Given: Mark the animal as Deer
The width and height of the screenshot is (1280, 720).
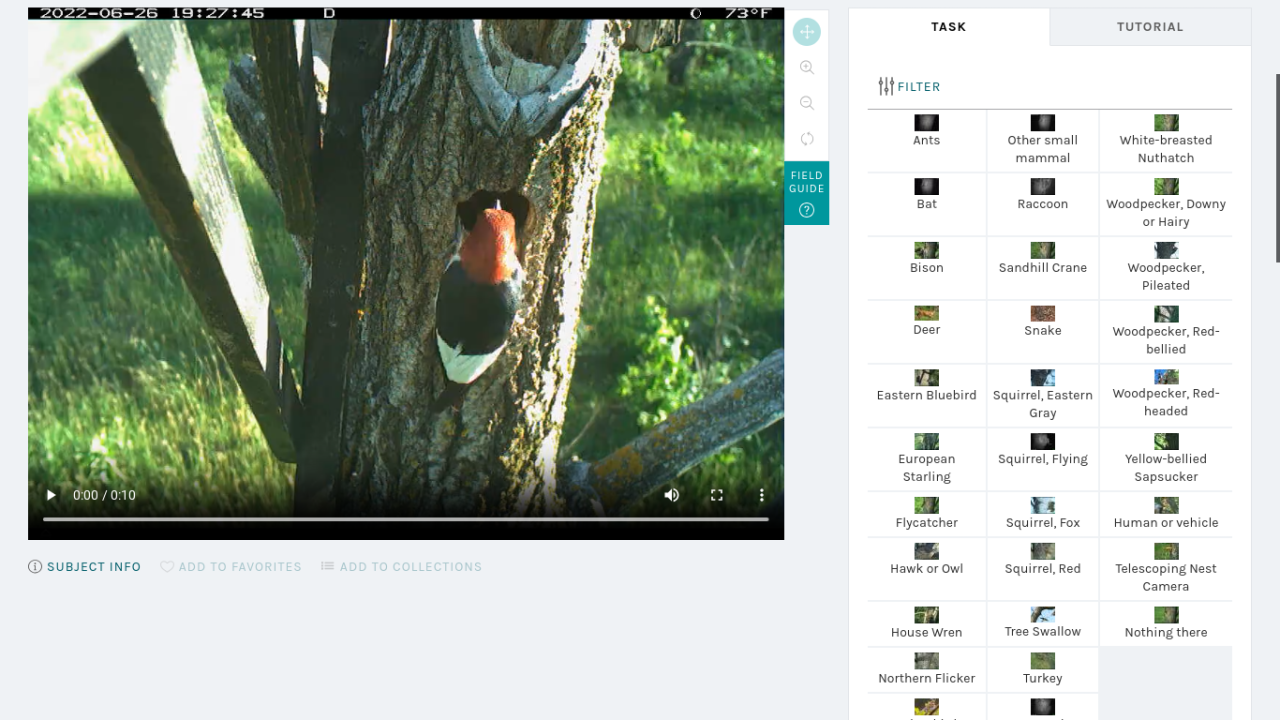Looking at the screenshot, I should point(927,331).
